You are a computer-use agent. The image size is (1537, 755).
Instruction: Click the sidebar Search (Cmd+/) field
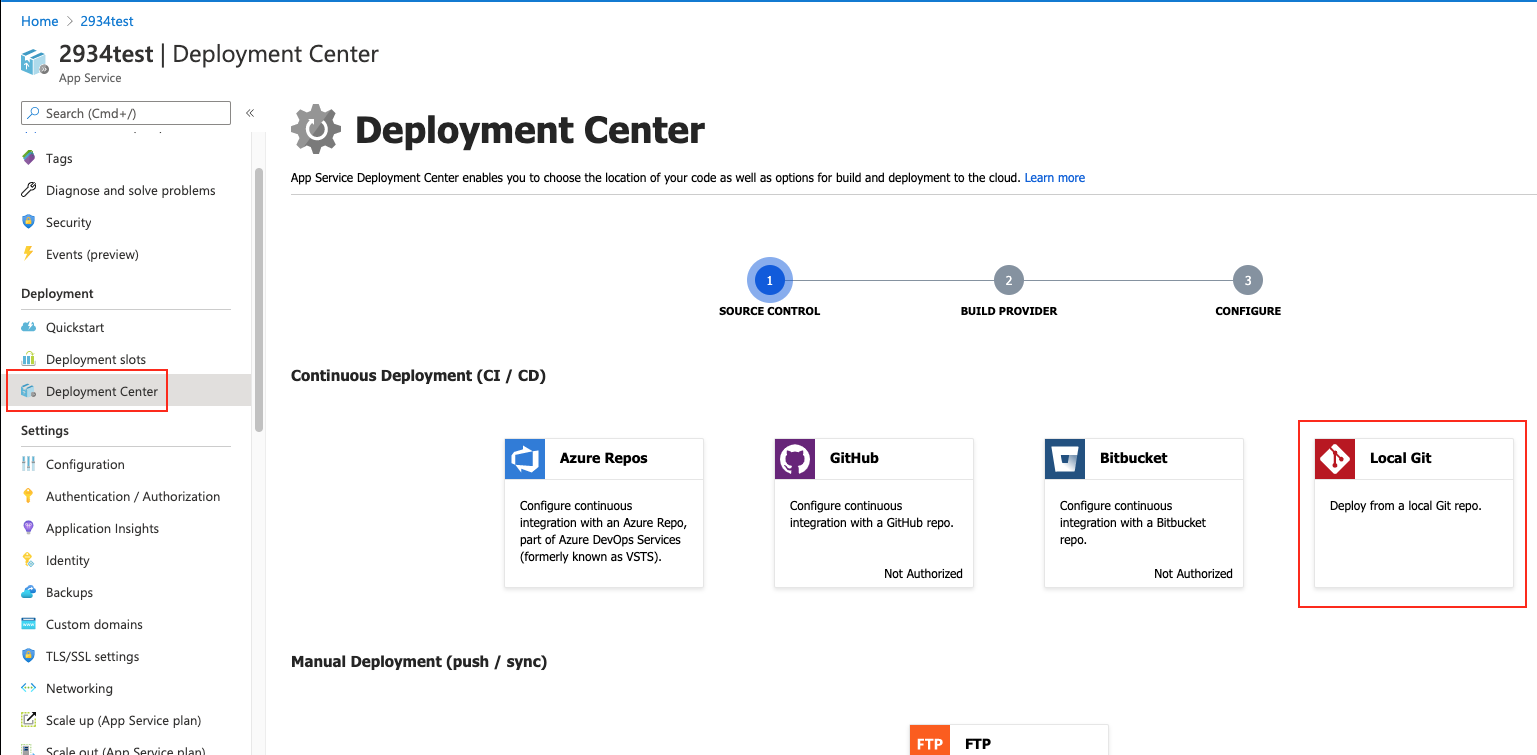pyautogui.click(x=126, y=113)
